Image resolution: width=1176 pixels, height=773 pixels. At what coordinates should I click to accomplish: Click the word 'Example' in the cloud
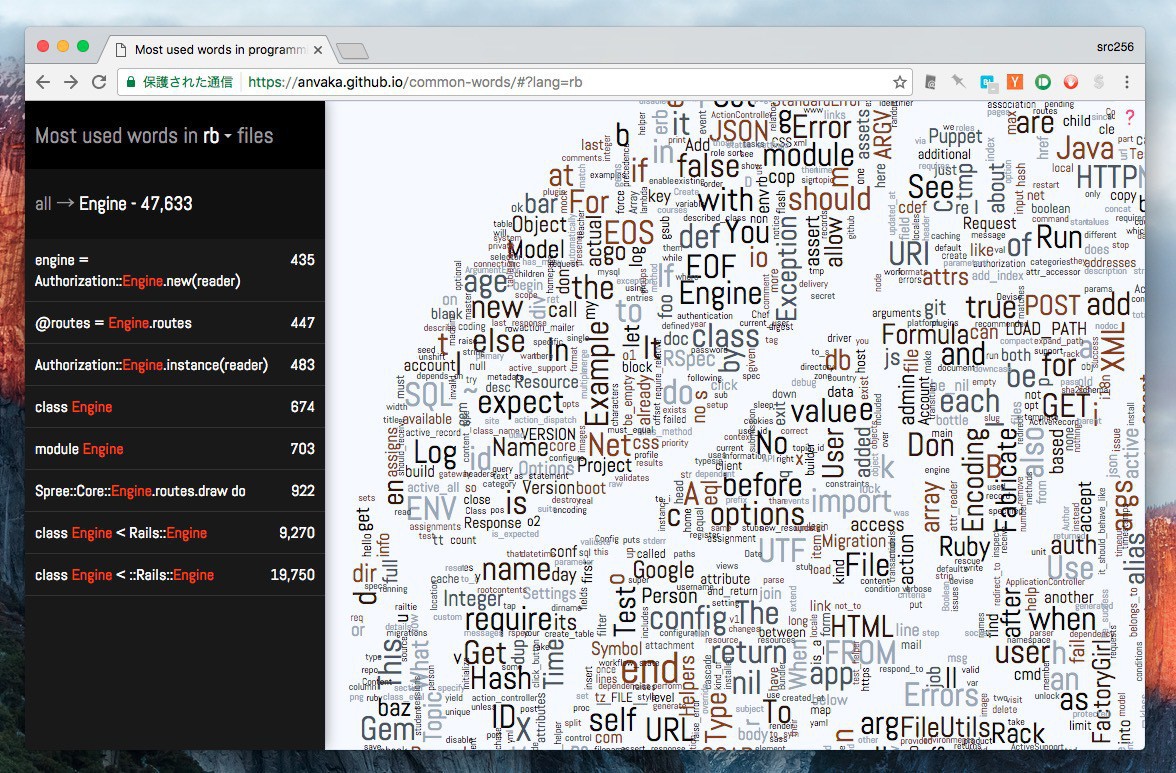(x=598, y=373)
